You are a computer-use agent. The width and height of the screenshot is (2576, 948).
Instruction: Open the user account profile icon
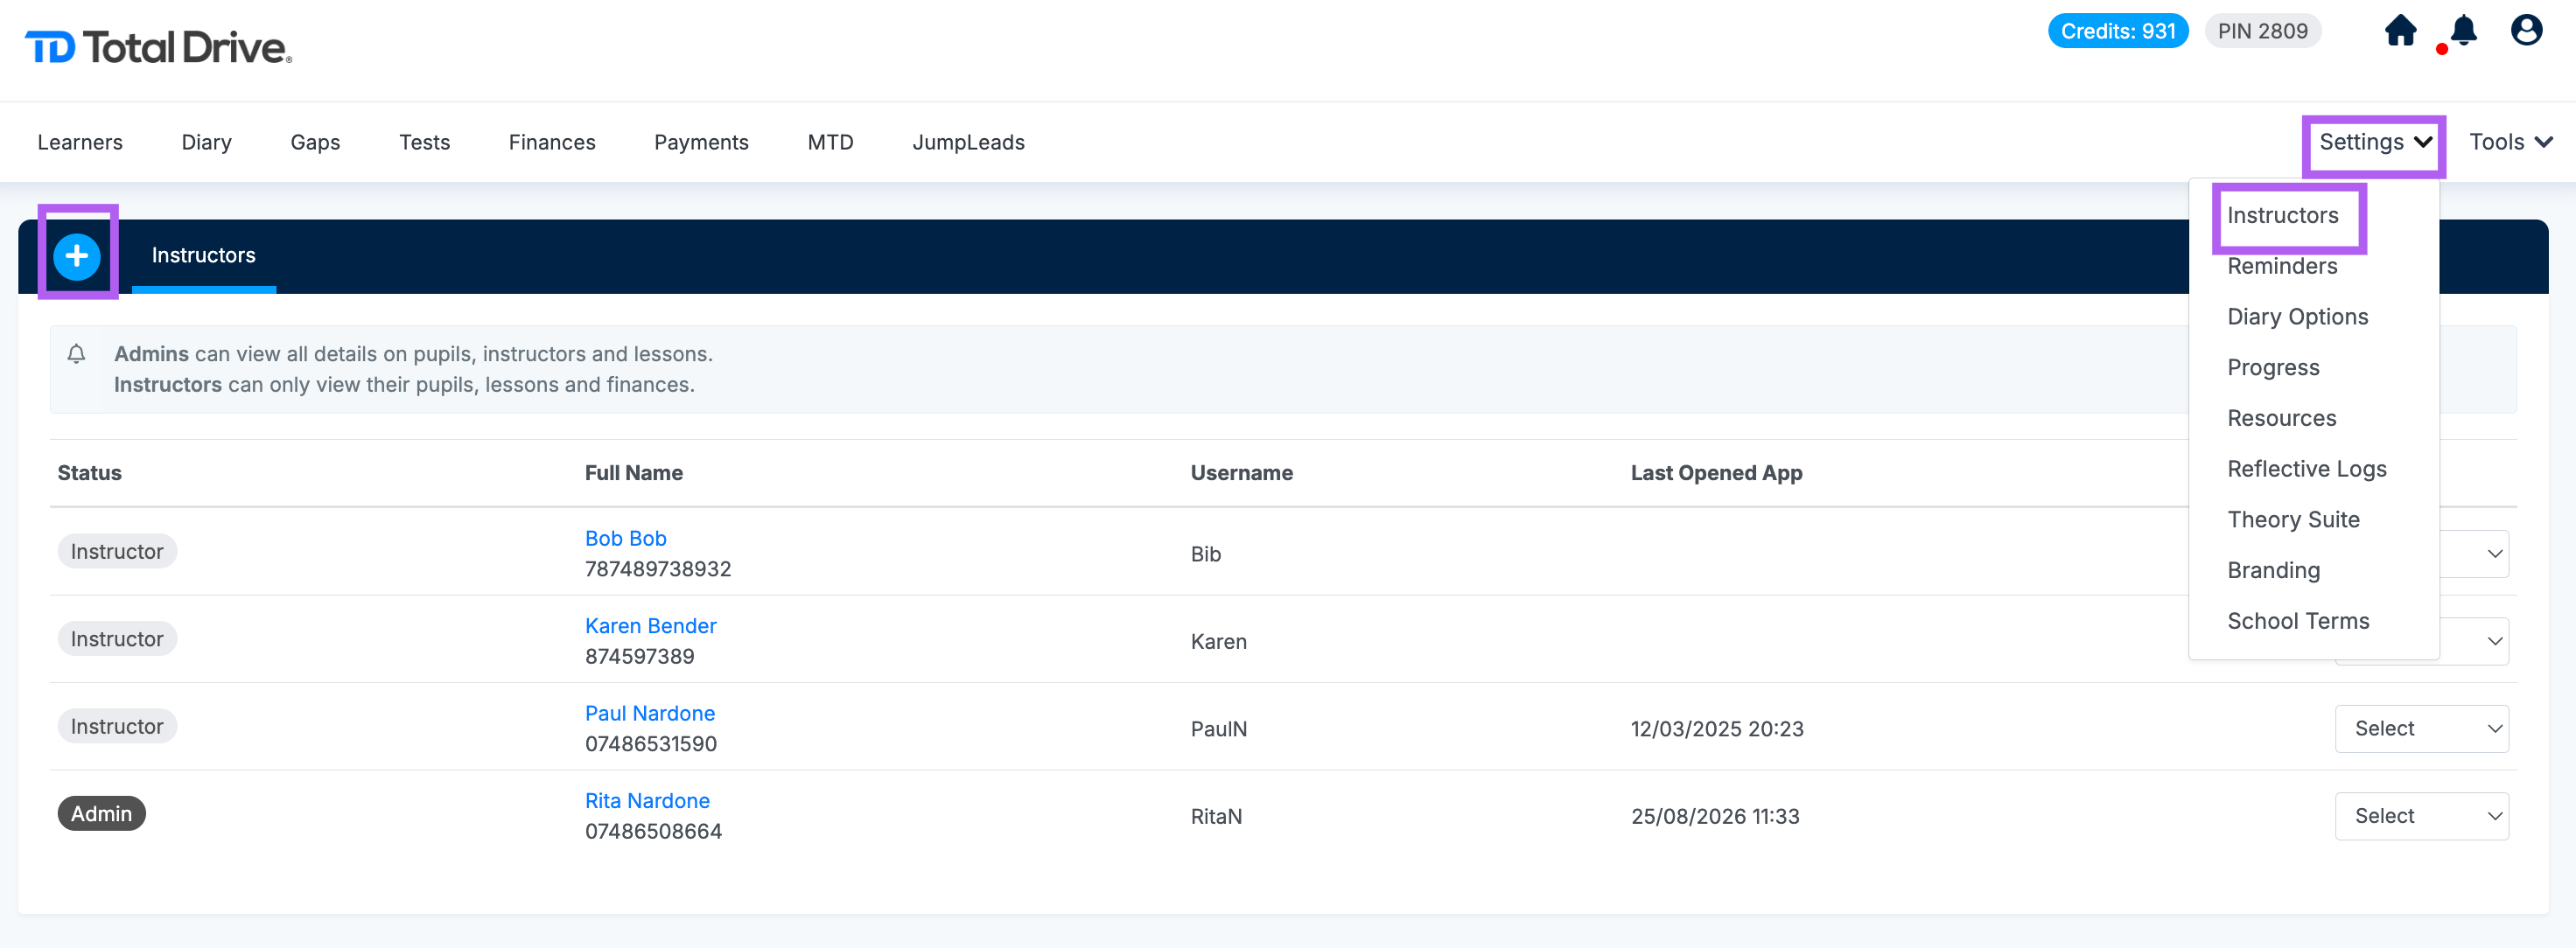pyautogui.click(x=2526, y=31)
